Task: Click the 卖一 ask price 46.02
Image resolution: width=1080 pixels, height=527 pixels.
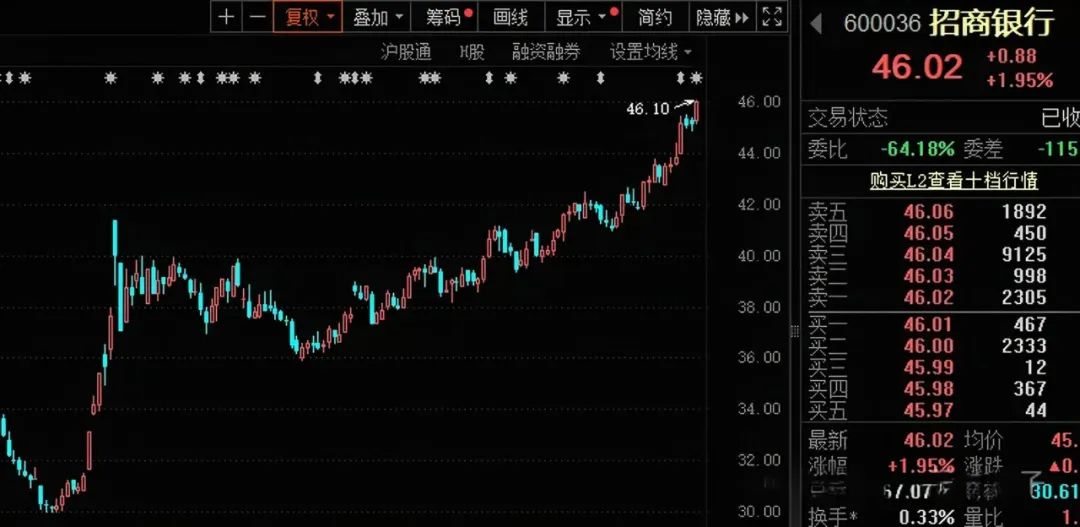Action: pos(929,297)
